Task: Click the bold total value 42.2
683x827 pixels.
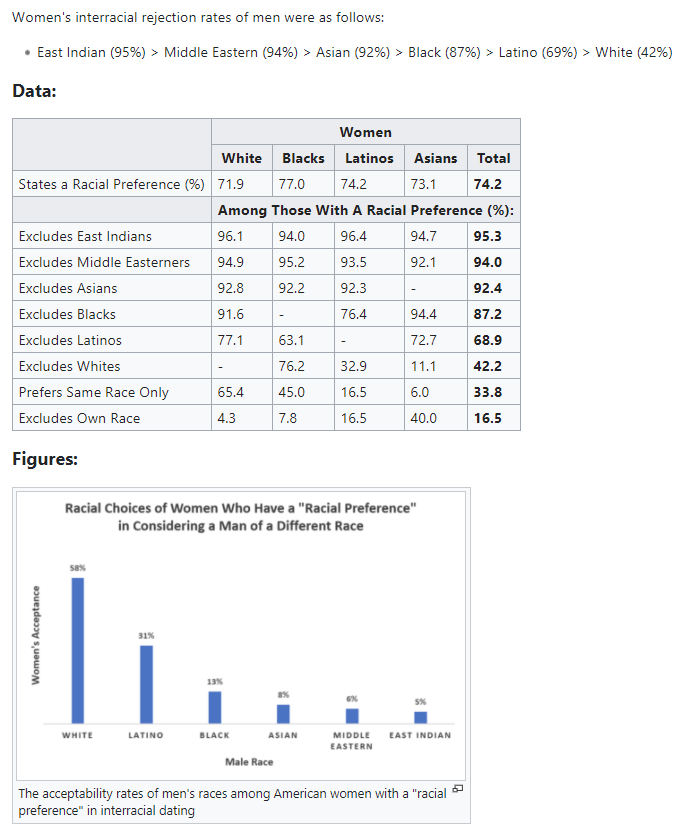Action: (x=494, y=366)
